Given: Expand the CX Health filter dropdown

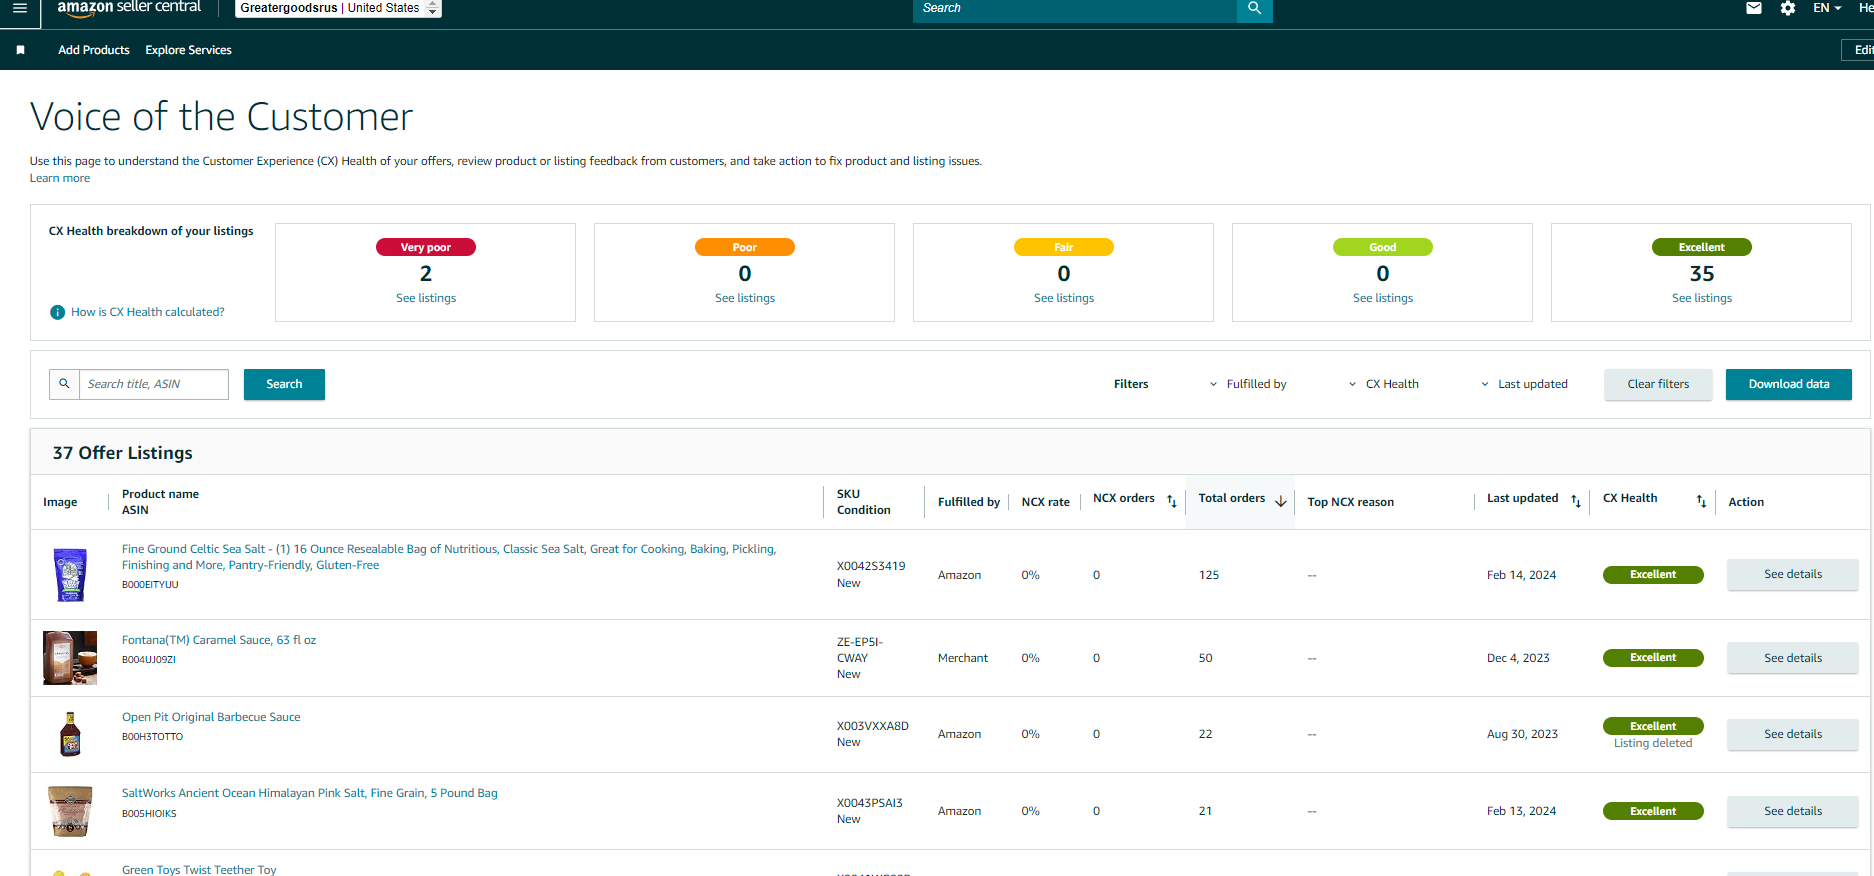Looking at the screenshot, I should pos(1383,384).
